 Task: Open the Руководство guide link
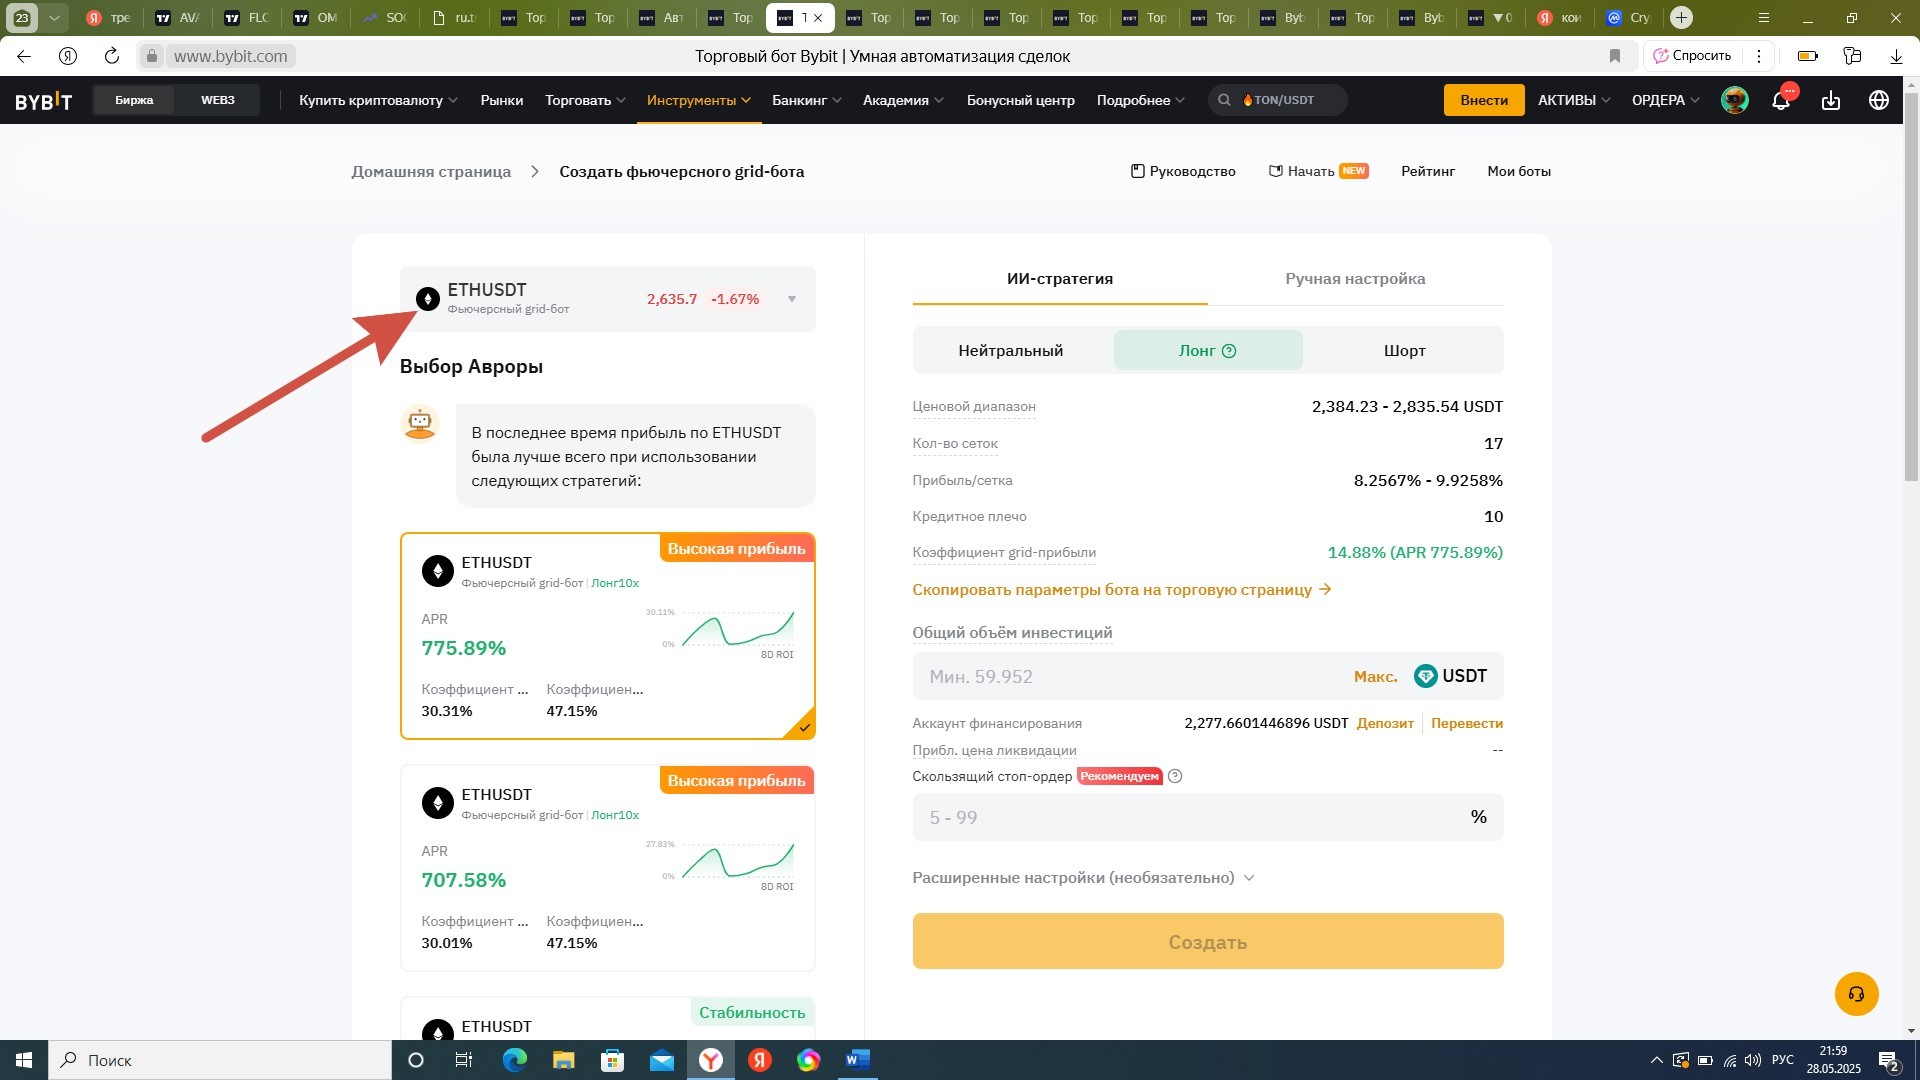[1183, 171]
